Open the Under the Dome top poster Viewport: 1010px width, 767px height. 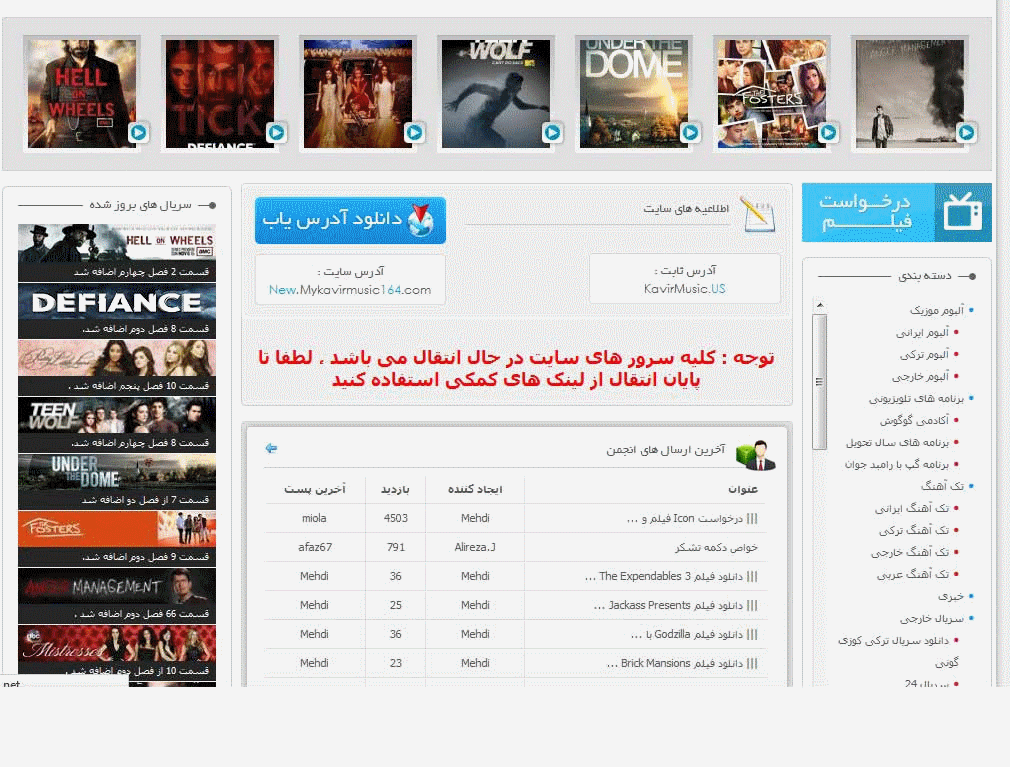[x=634, y=94]
